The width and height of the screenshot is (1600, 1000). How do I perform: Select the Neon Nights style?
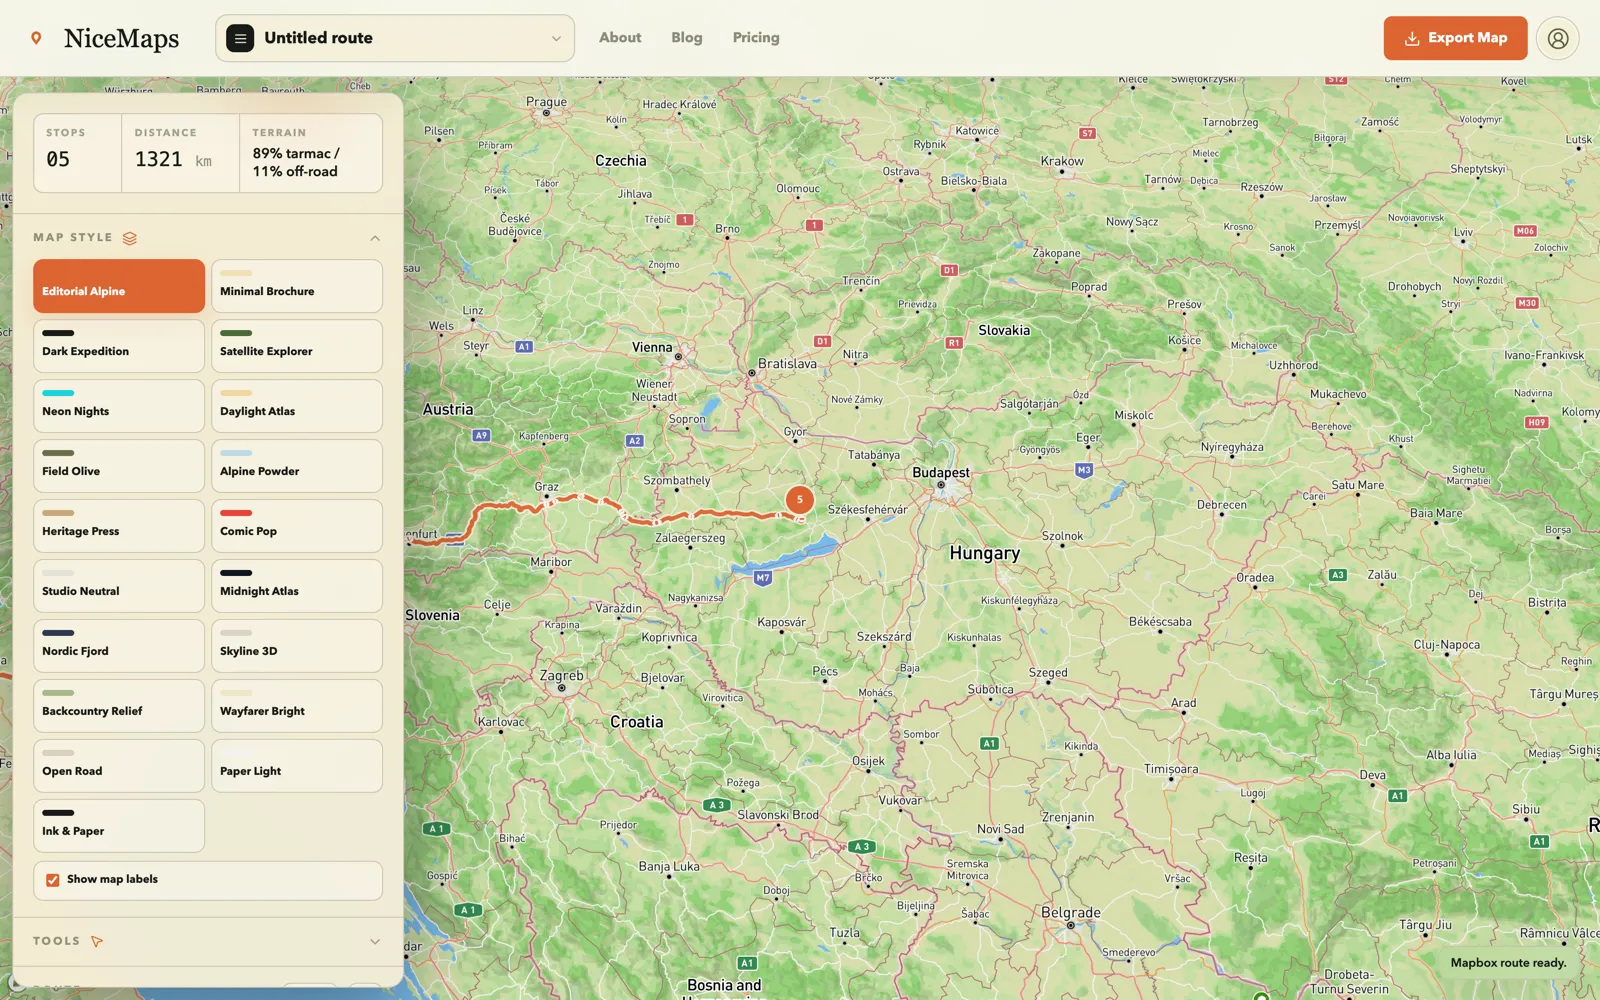[x=119, y=406]
